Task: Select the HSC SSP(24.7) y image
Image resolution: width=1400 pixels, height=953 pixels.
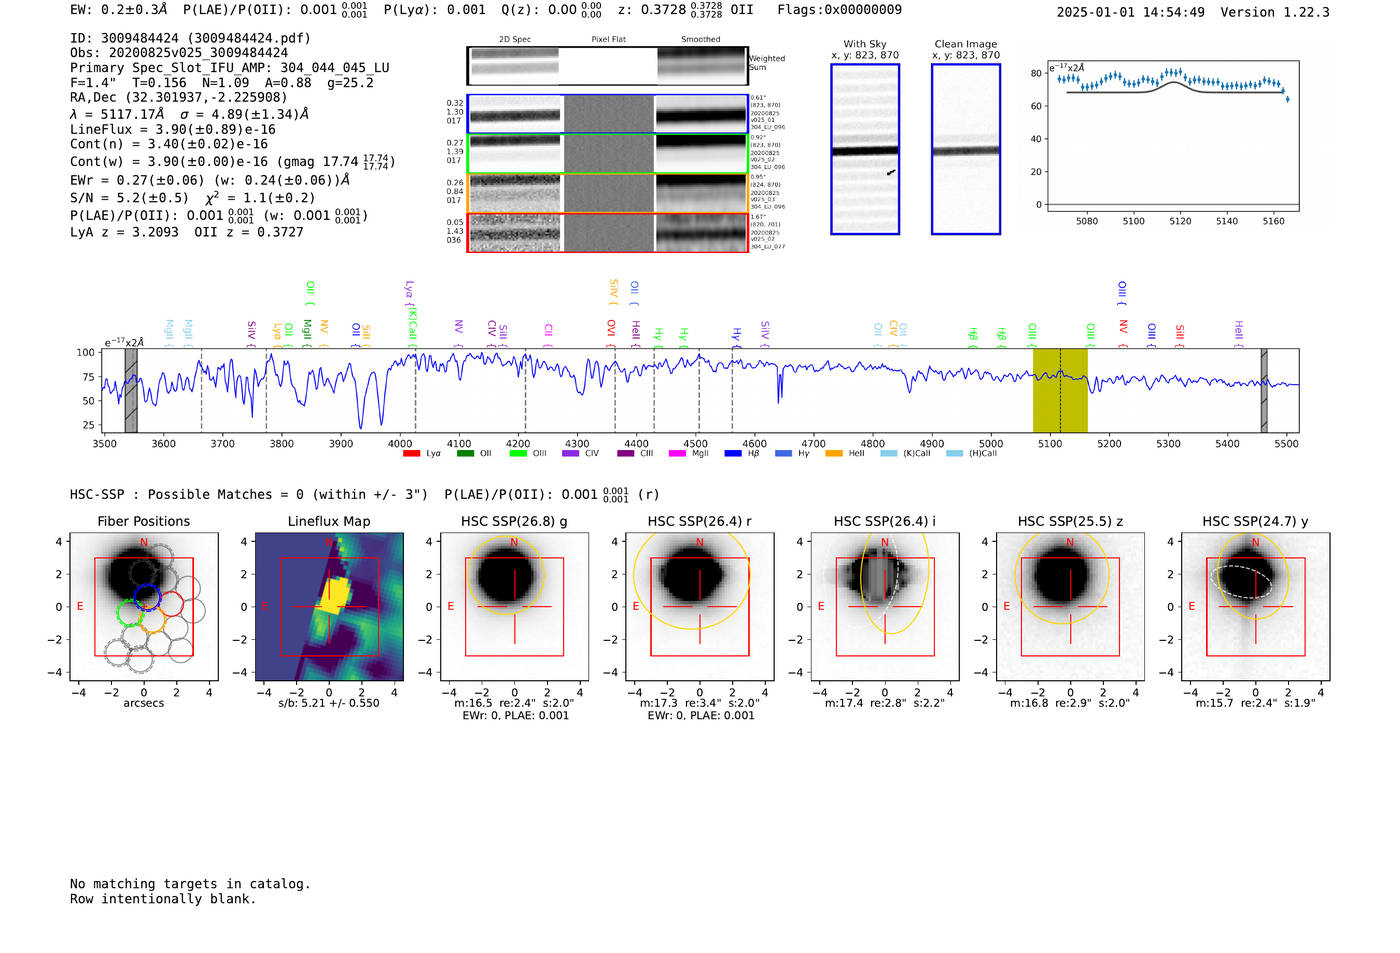Action: [x=1256, y=607]
